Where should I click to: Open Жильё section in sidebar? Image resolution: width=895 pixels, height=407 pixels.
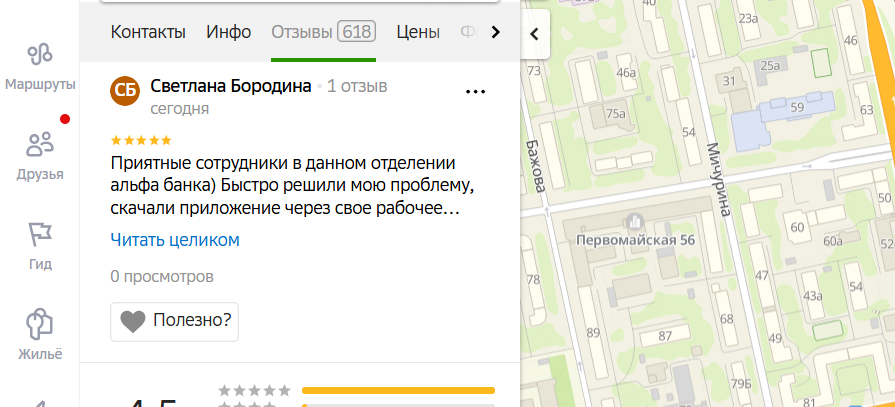point(39,335)
